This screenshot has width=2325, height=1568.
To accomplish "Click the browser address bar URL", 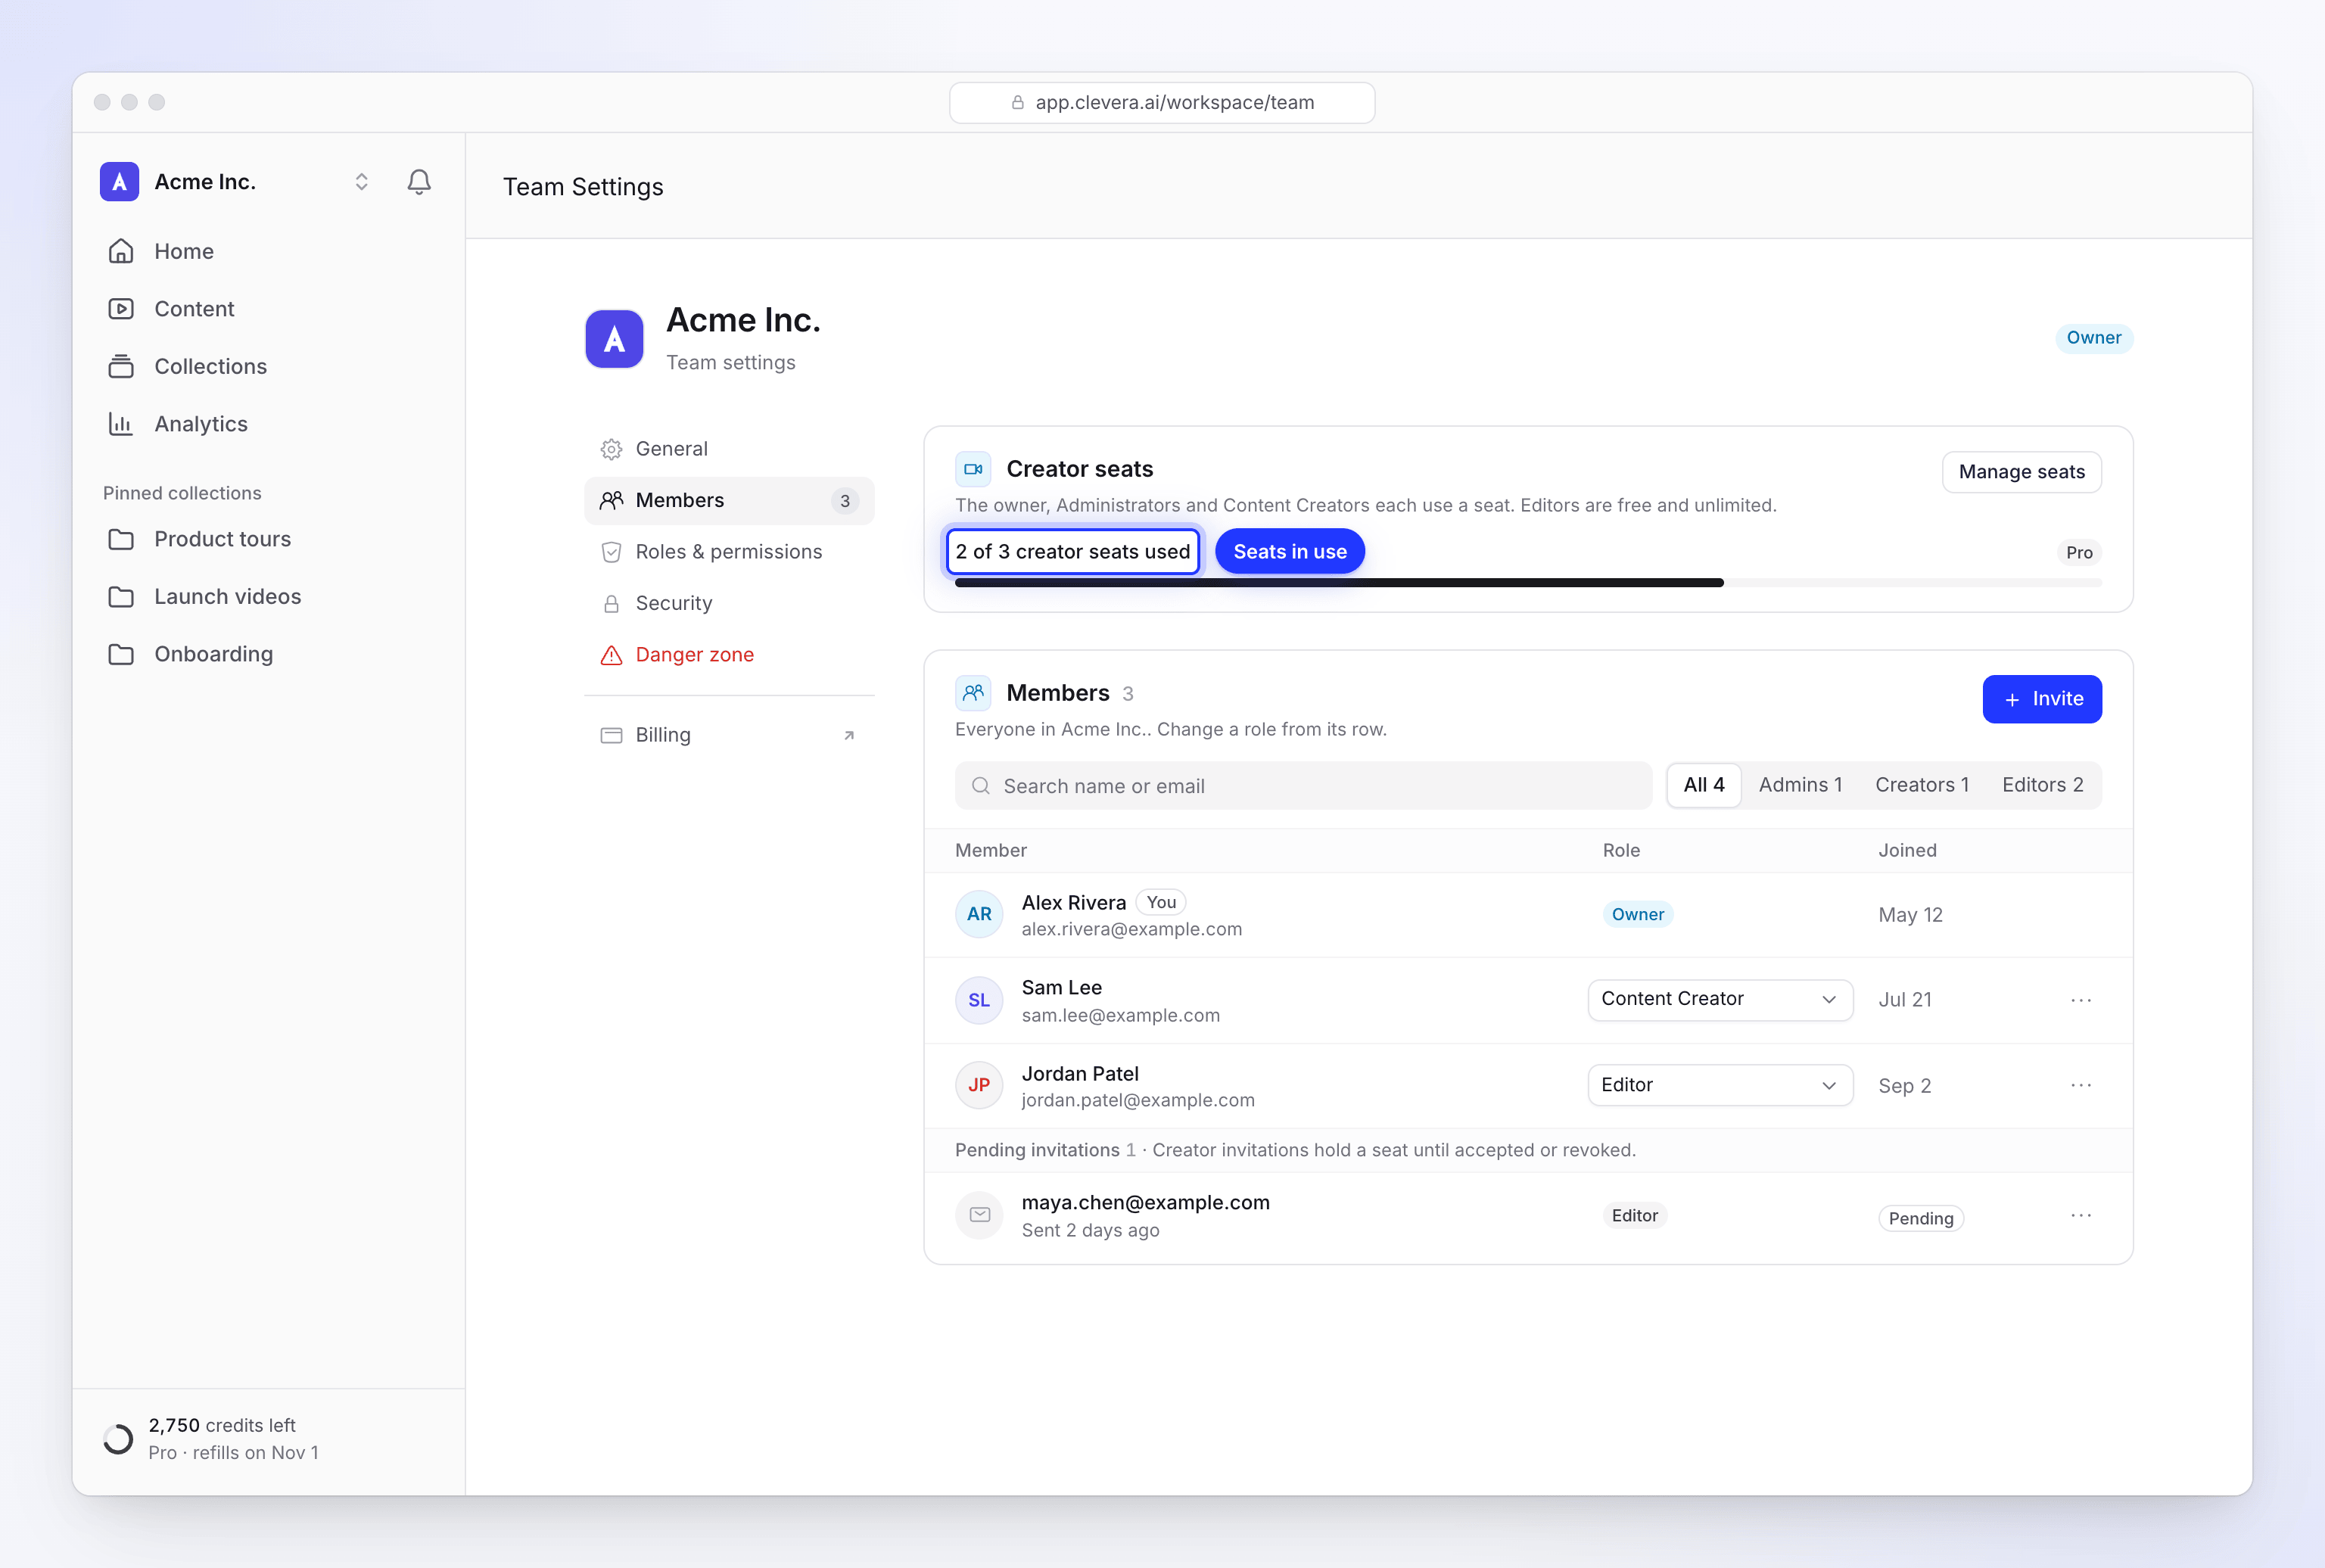I will click(x=1161, y=103).
